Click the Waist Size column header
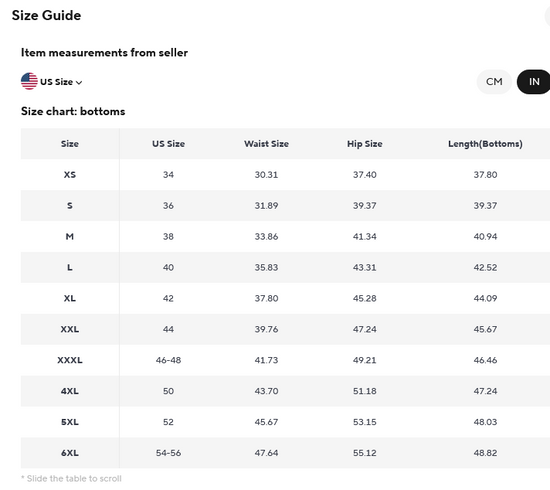 (x=267, y=144)
